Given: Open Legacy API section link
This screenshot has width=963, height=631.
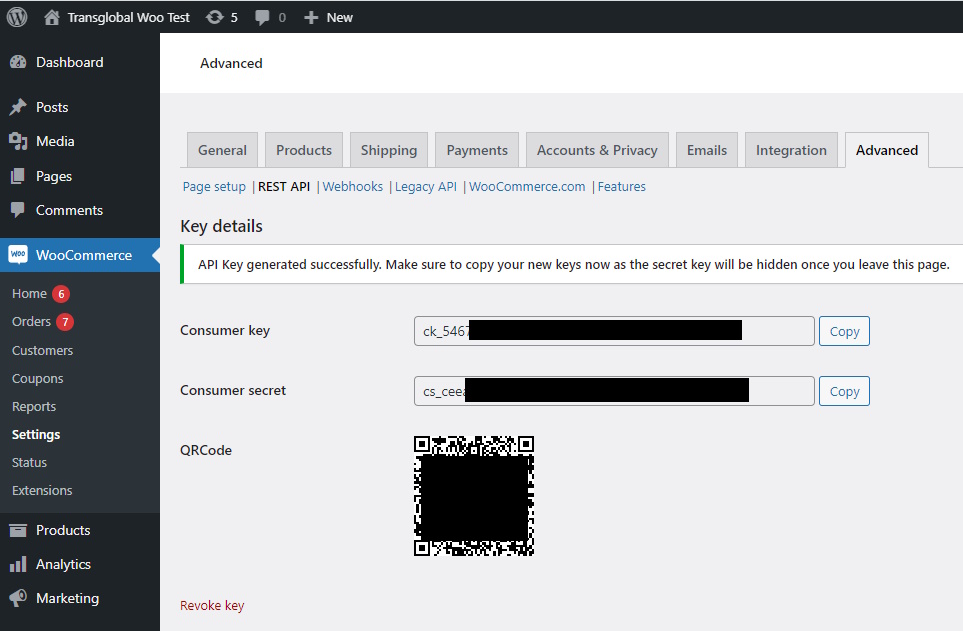Looking at the screenshot, I should [x=426, y=187].
